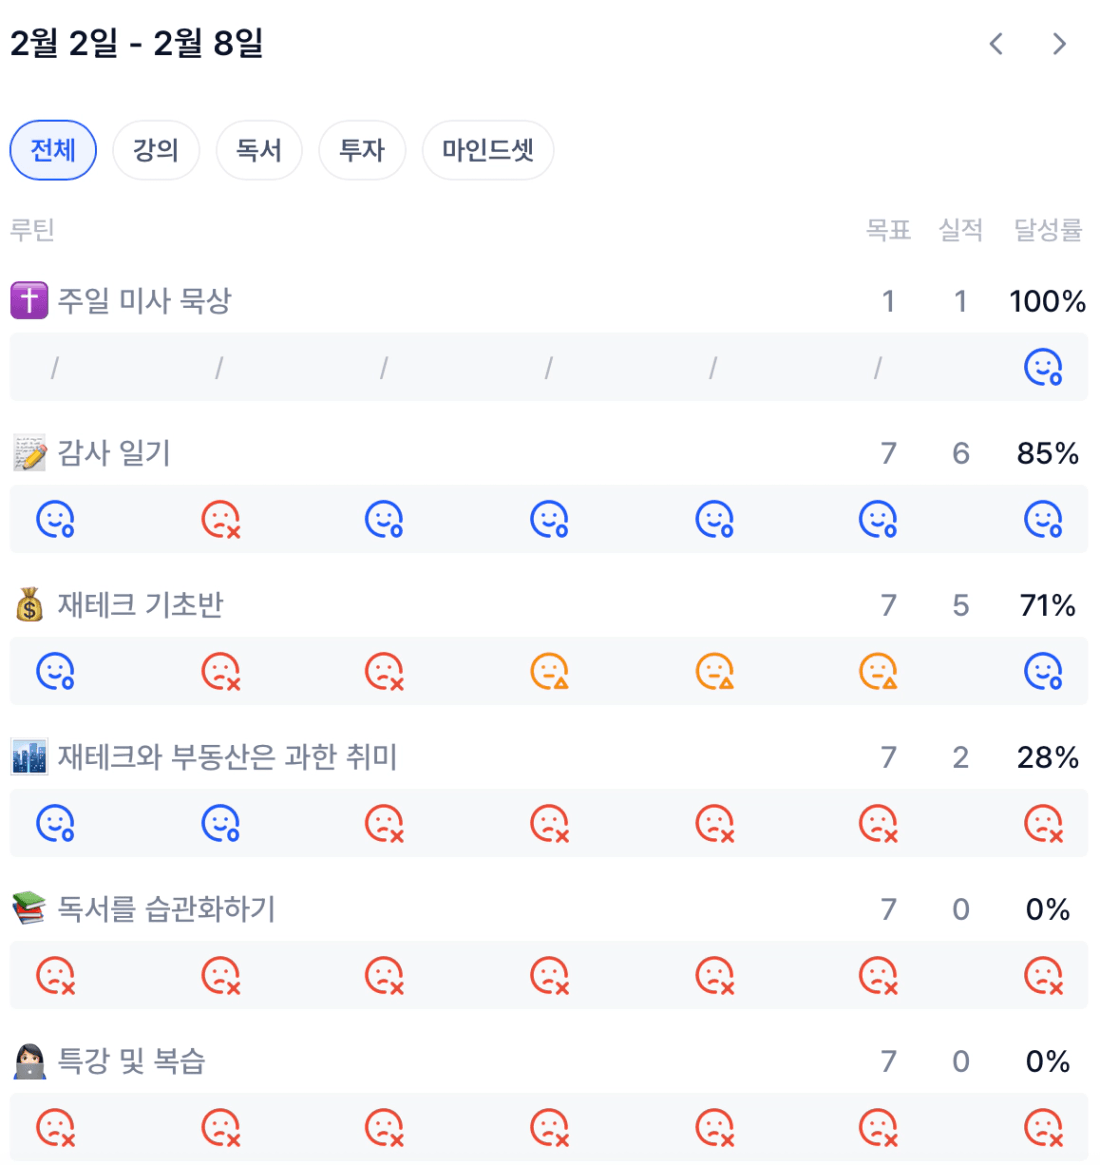Click the cross icon for 주일 미사 묵상

tap(29, 300)
